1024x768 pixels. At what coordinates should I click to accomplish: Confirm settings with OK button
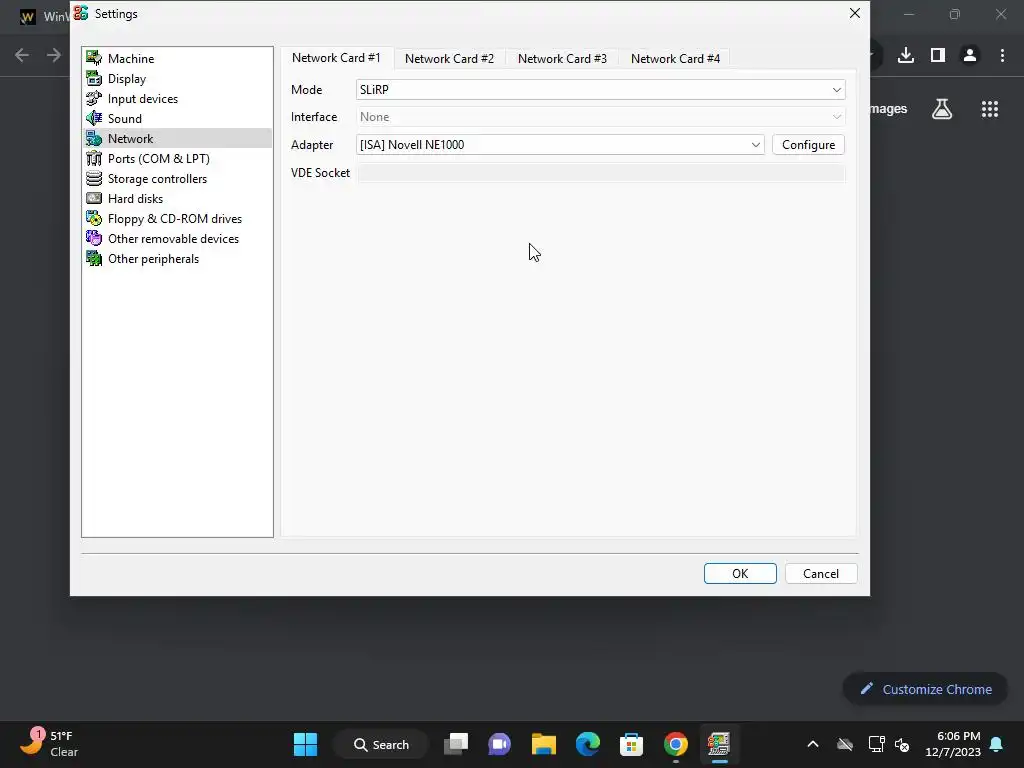740,573
